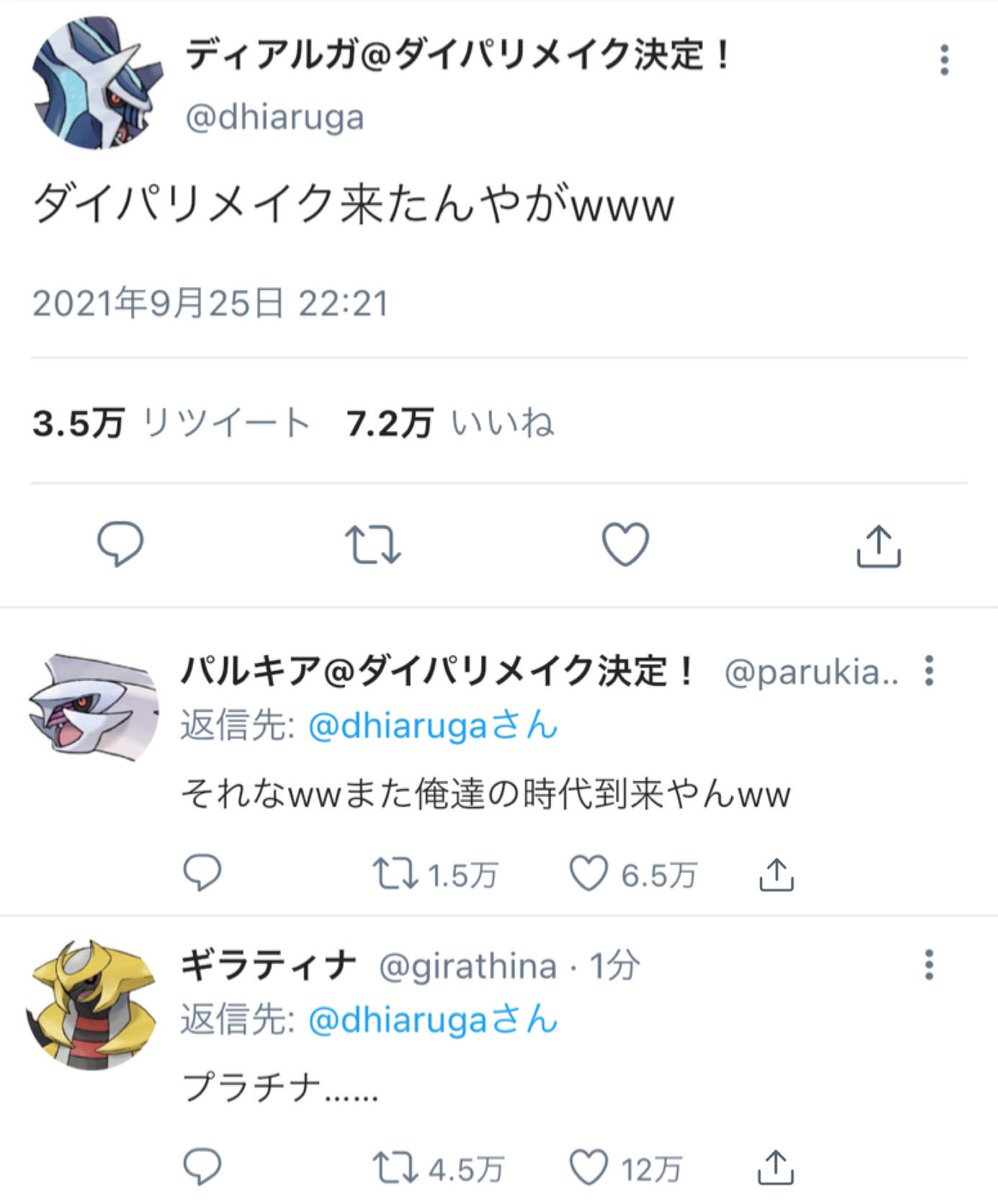This screenshot has width=998, height=1200.
Task: Open Dialga's profile picture
Action: click(93, 83)
